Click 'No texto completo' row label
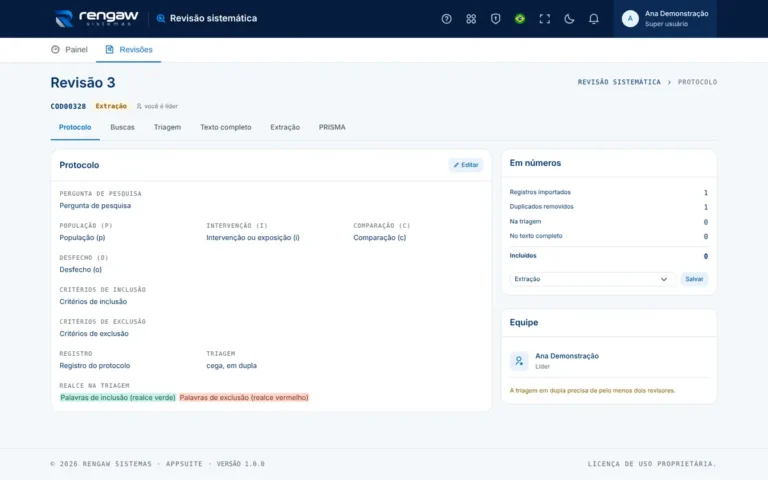The height and width of the screenshot is (480, 768). (536, 236)
